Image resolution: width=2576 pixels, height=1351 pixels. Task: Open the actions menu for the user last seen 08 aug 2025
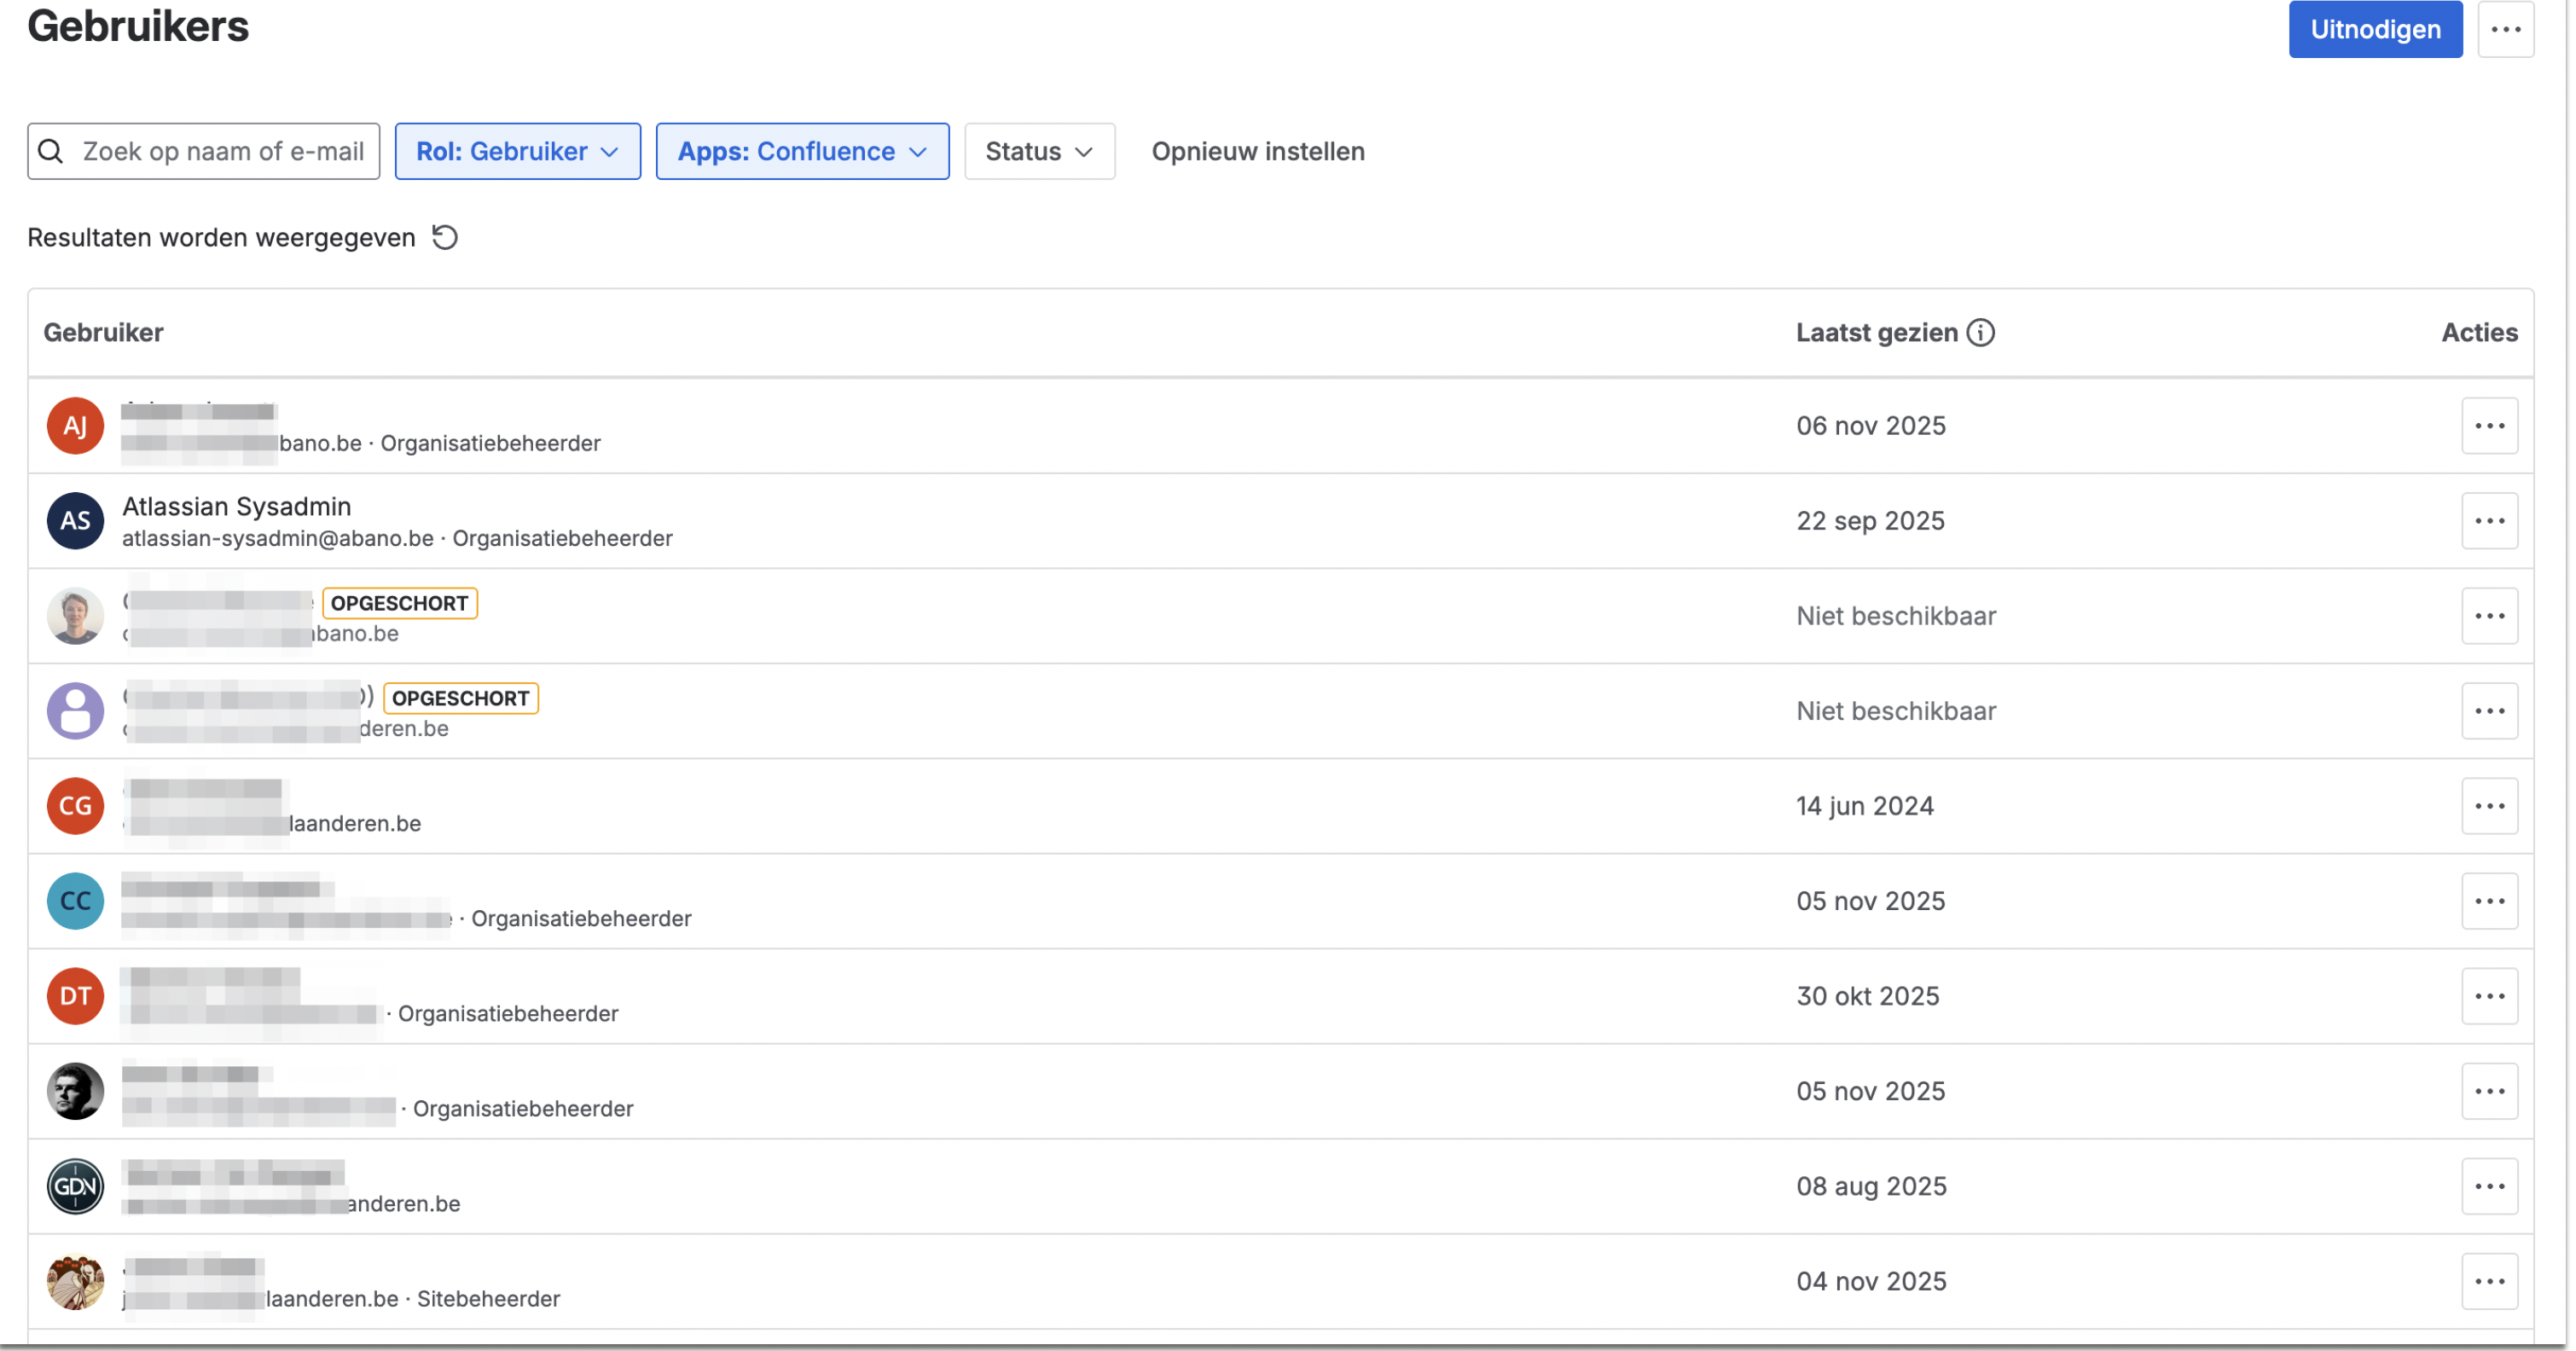[2489, 1186]
